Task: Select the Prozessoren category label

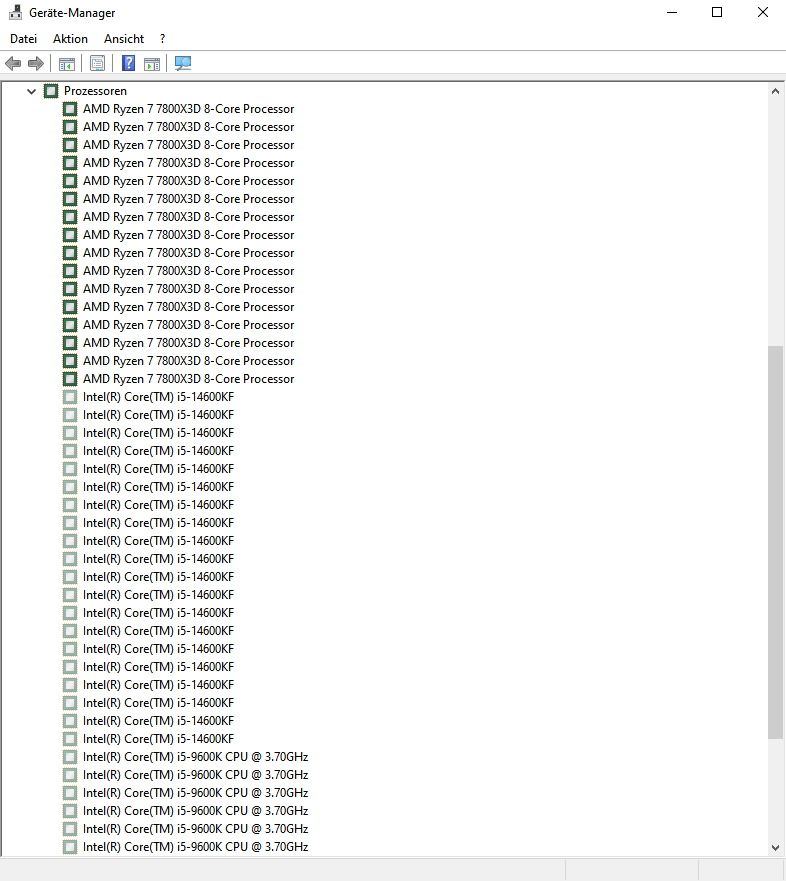Action: 95,91
